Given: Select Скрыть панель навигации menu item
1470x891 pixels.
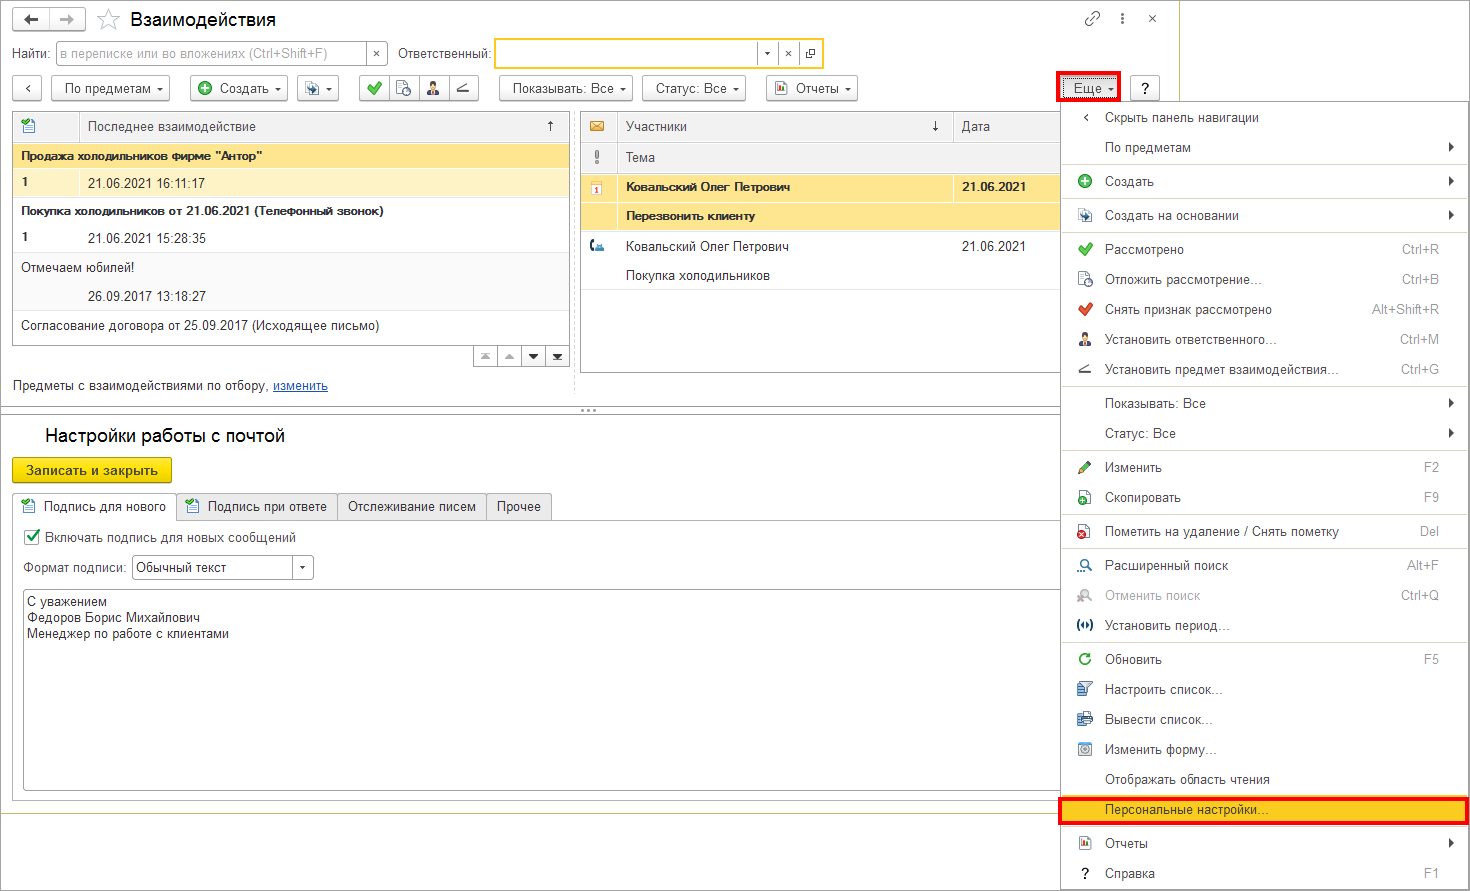Looking at the screenshot, I should 1264,118.
